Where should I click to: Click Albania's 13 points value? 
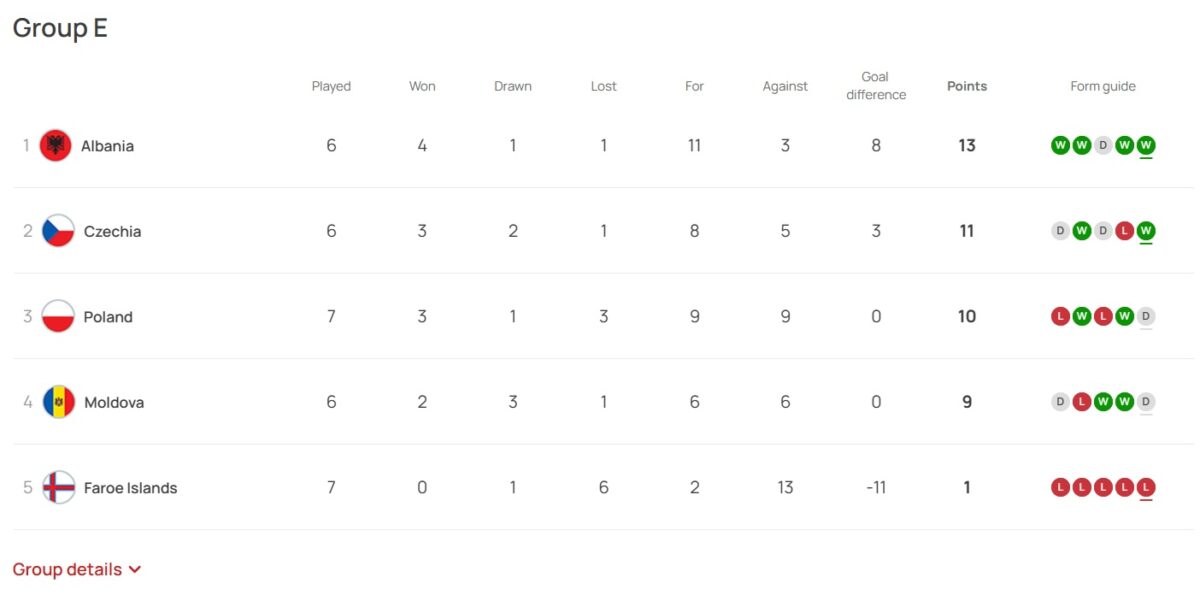(x=967, y=146)
